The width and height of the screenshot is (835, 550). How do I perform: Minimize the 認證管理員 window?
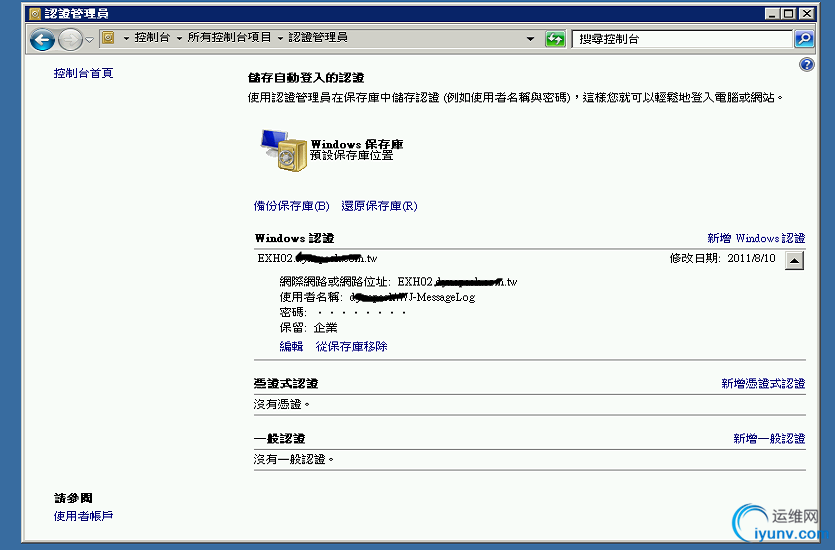pos(773,14)
